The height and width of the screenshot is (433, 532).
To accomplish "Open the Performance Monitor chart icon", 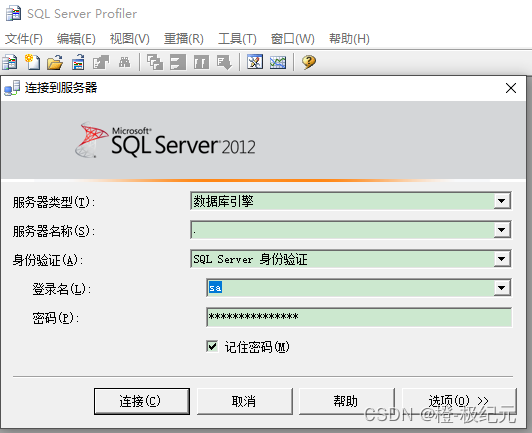I will pos(278,62).
